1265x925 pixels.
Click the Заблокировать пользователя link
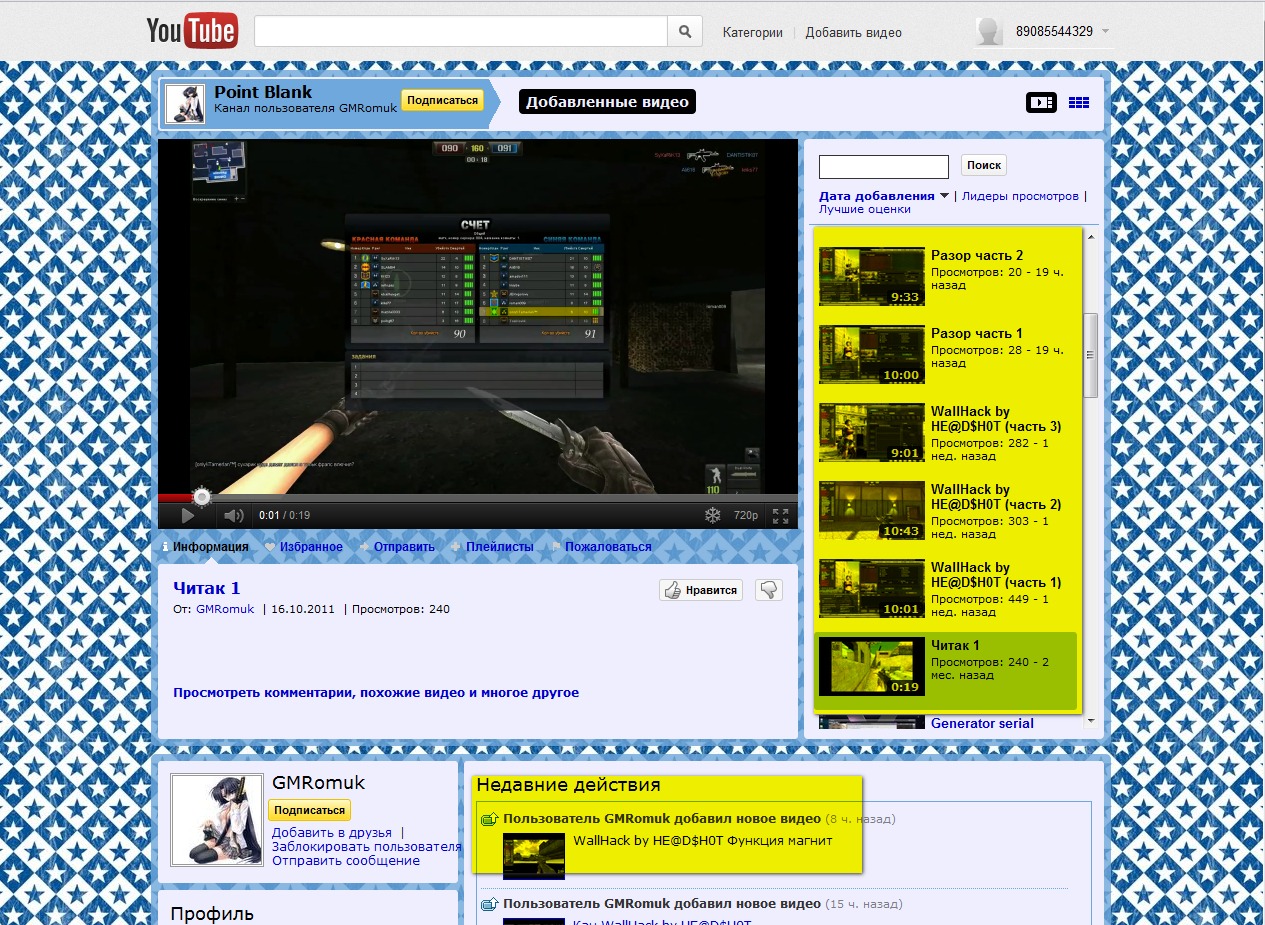click(367, 846)
